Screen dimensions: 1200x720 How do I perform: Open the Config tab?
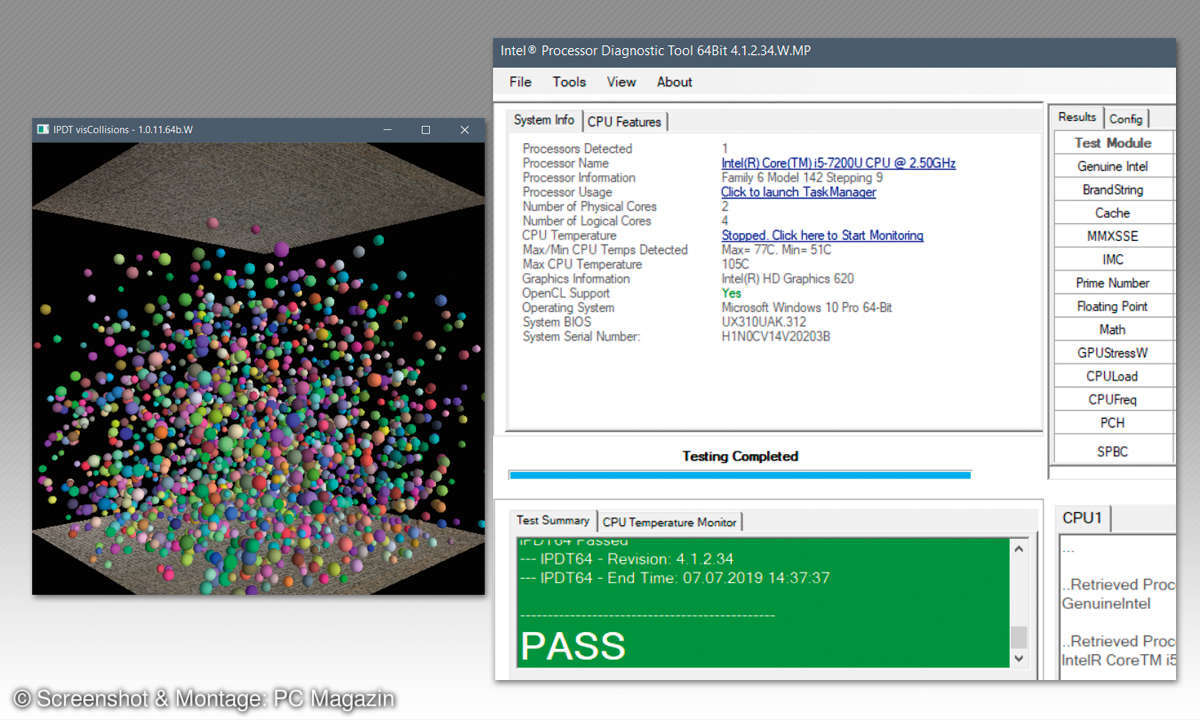1126,118
